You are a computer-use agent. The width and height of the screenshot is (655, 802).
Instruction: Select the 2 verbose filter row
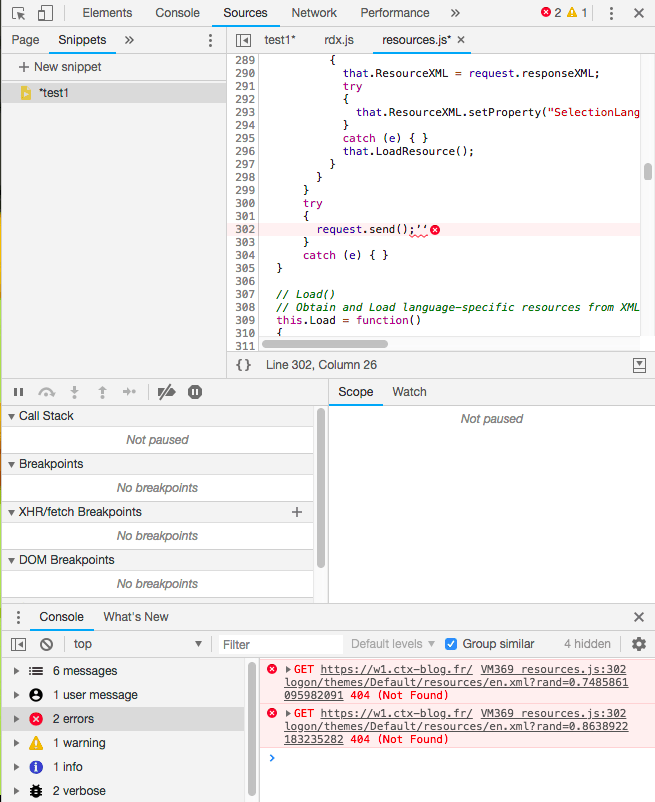[123, 791]
